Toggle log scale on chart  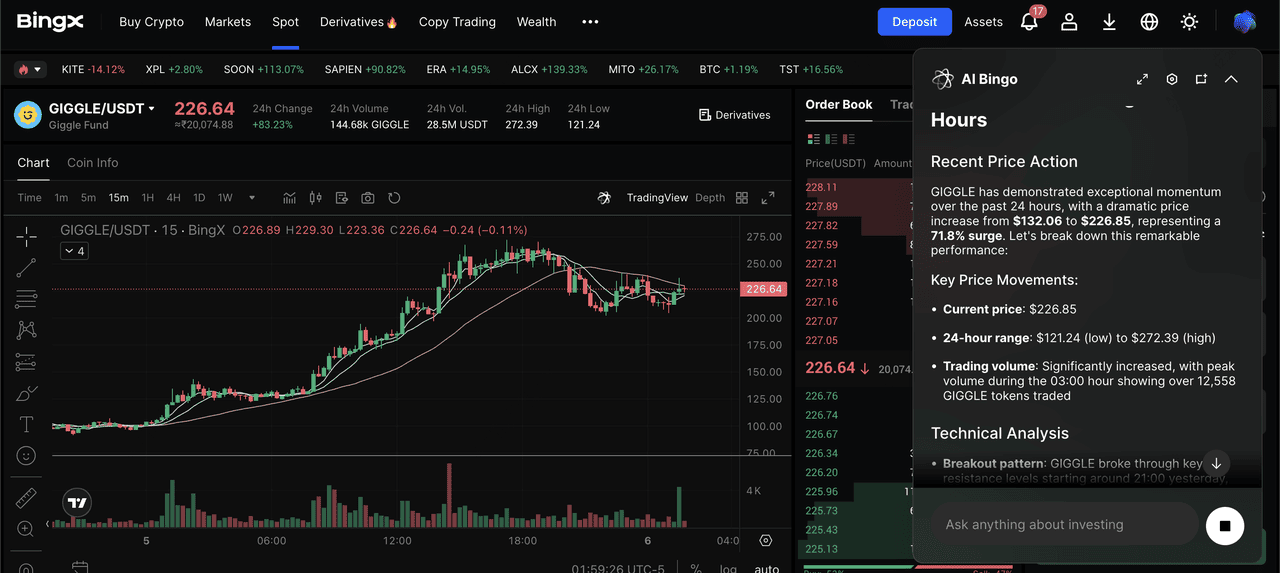pos(730,569)
